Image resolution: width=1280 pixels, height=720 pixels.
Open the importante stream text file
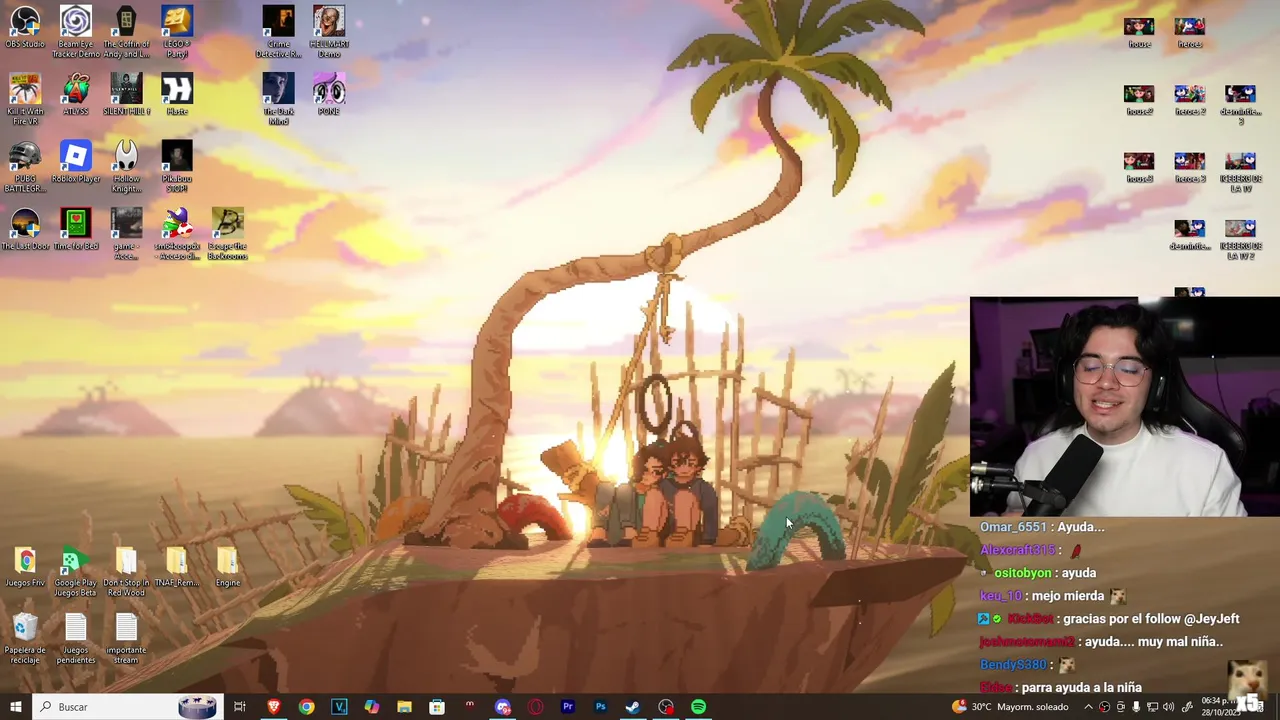click(x=126, y=639)
